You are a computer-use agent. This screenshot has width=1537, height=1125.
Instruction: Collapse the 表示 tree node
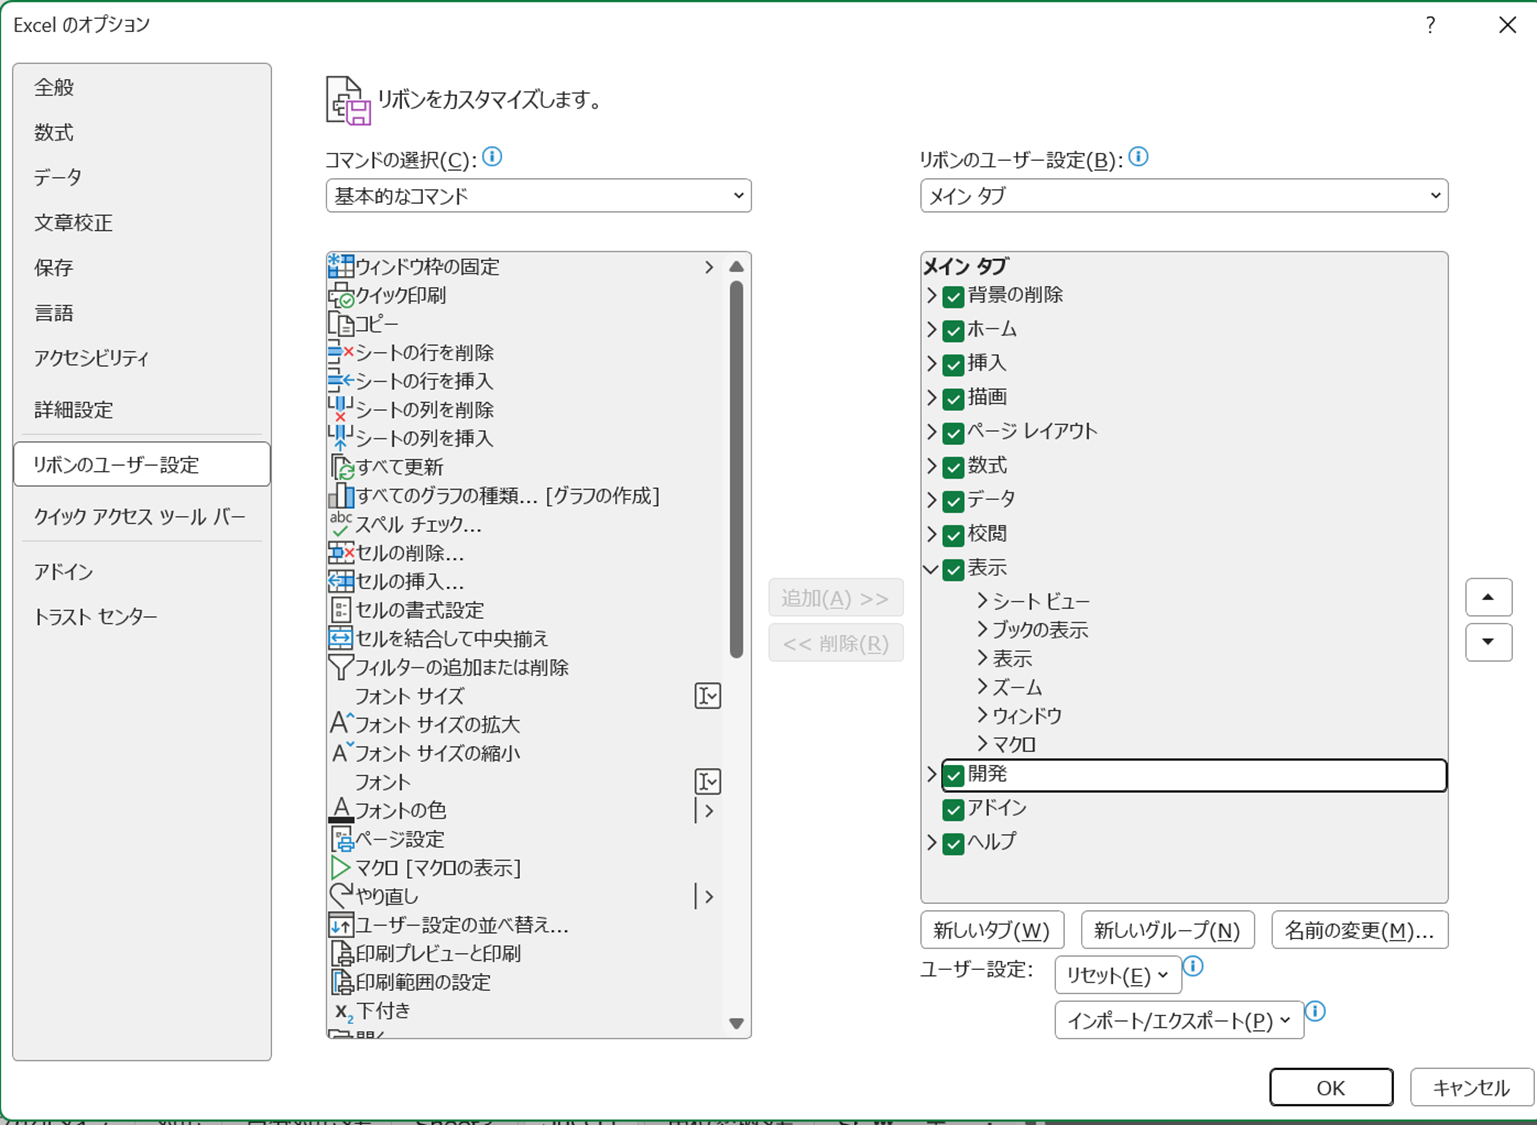point(931,569)
